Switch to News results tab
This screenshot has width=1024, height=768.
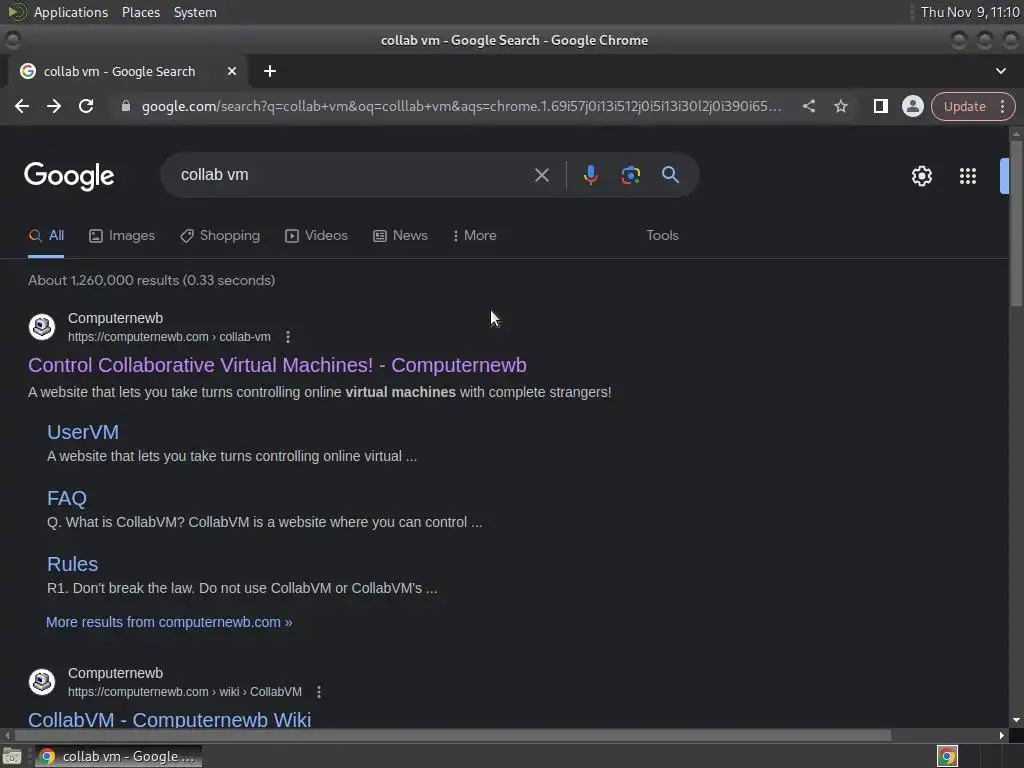coord(400,236)
